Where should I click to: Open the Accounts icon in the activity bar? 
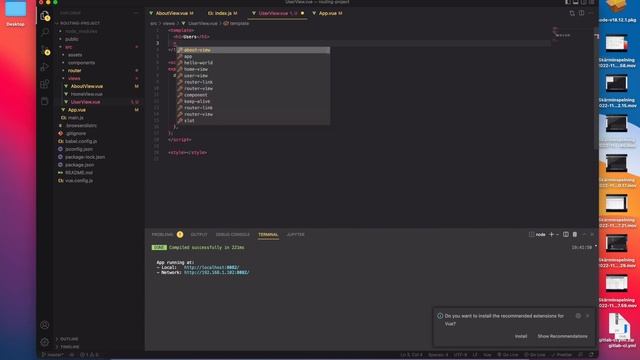click(45, 325)
